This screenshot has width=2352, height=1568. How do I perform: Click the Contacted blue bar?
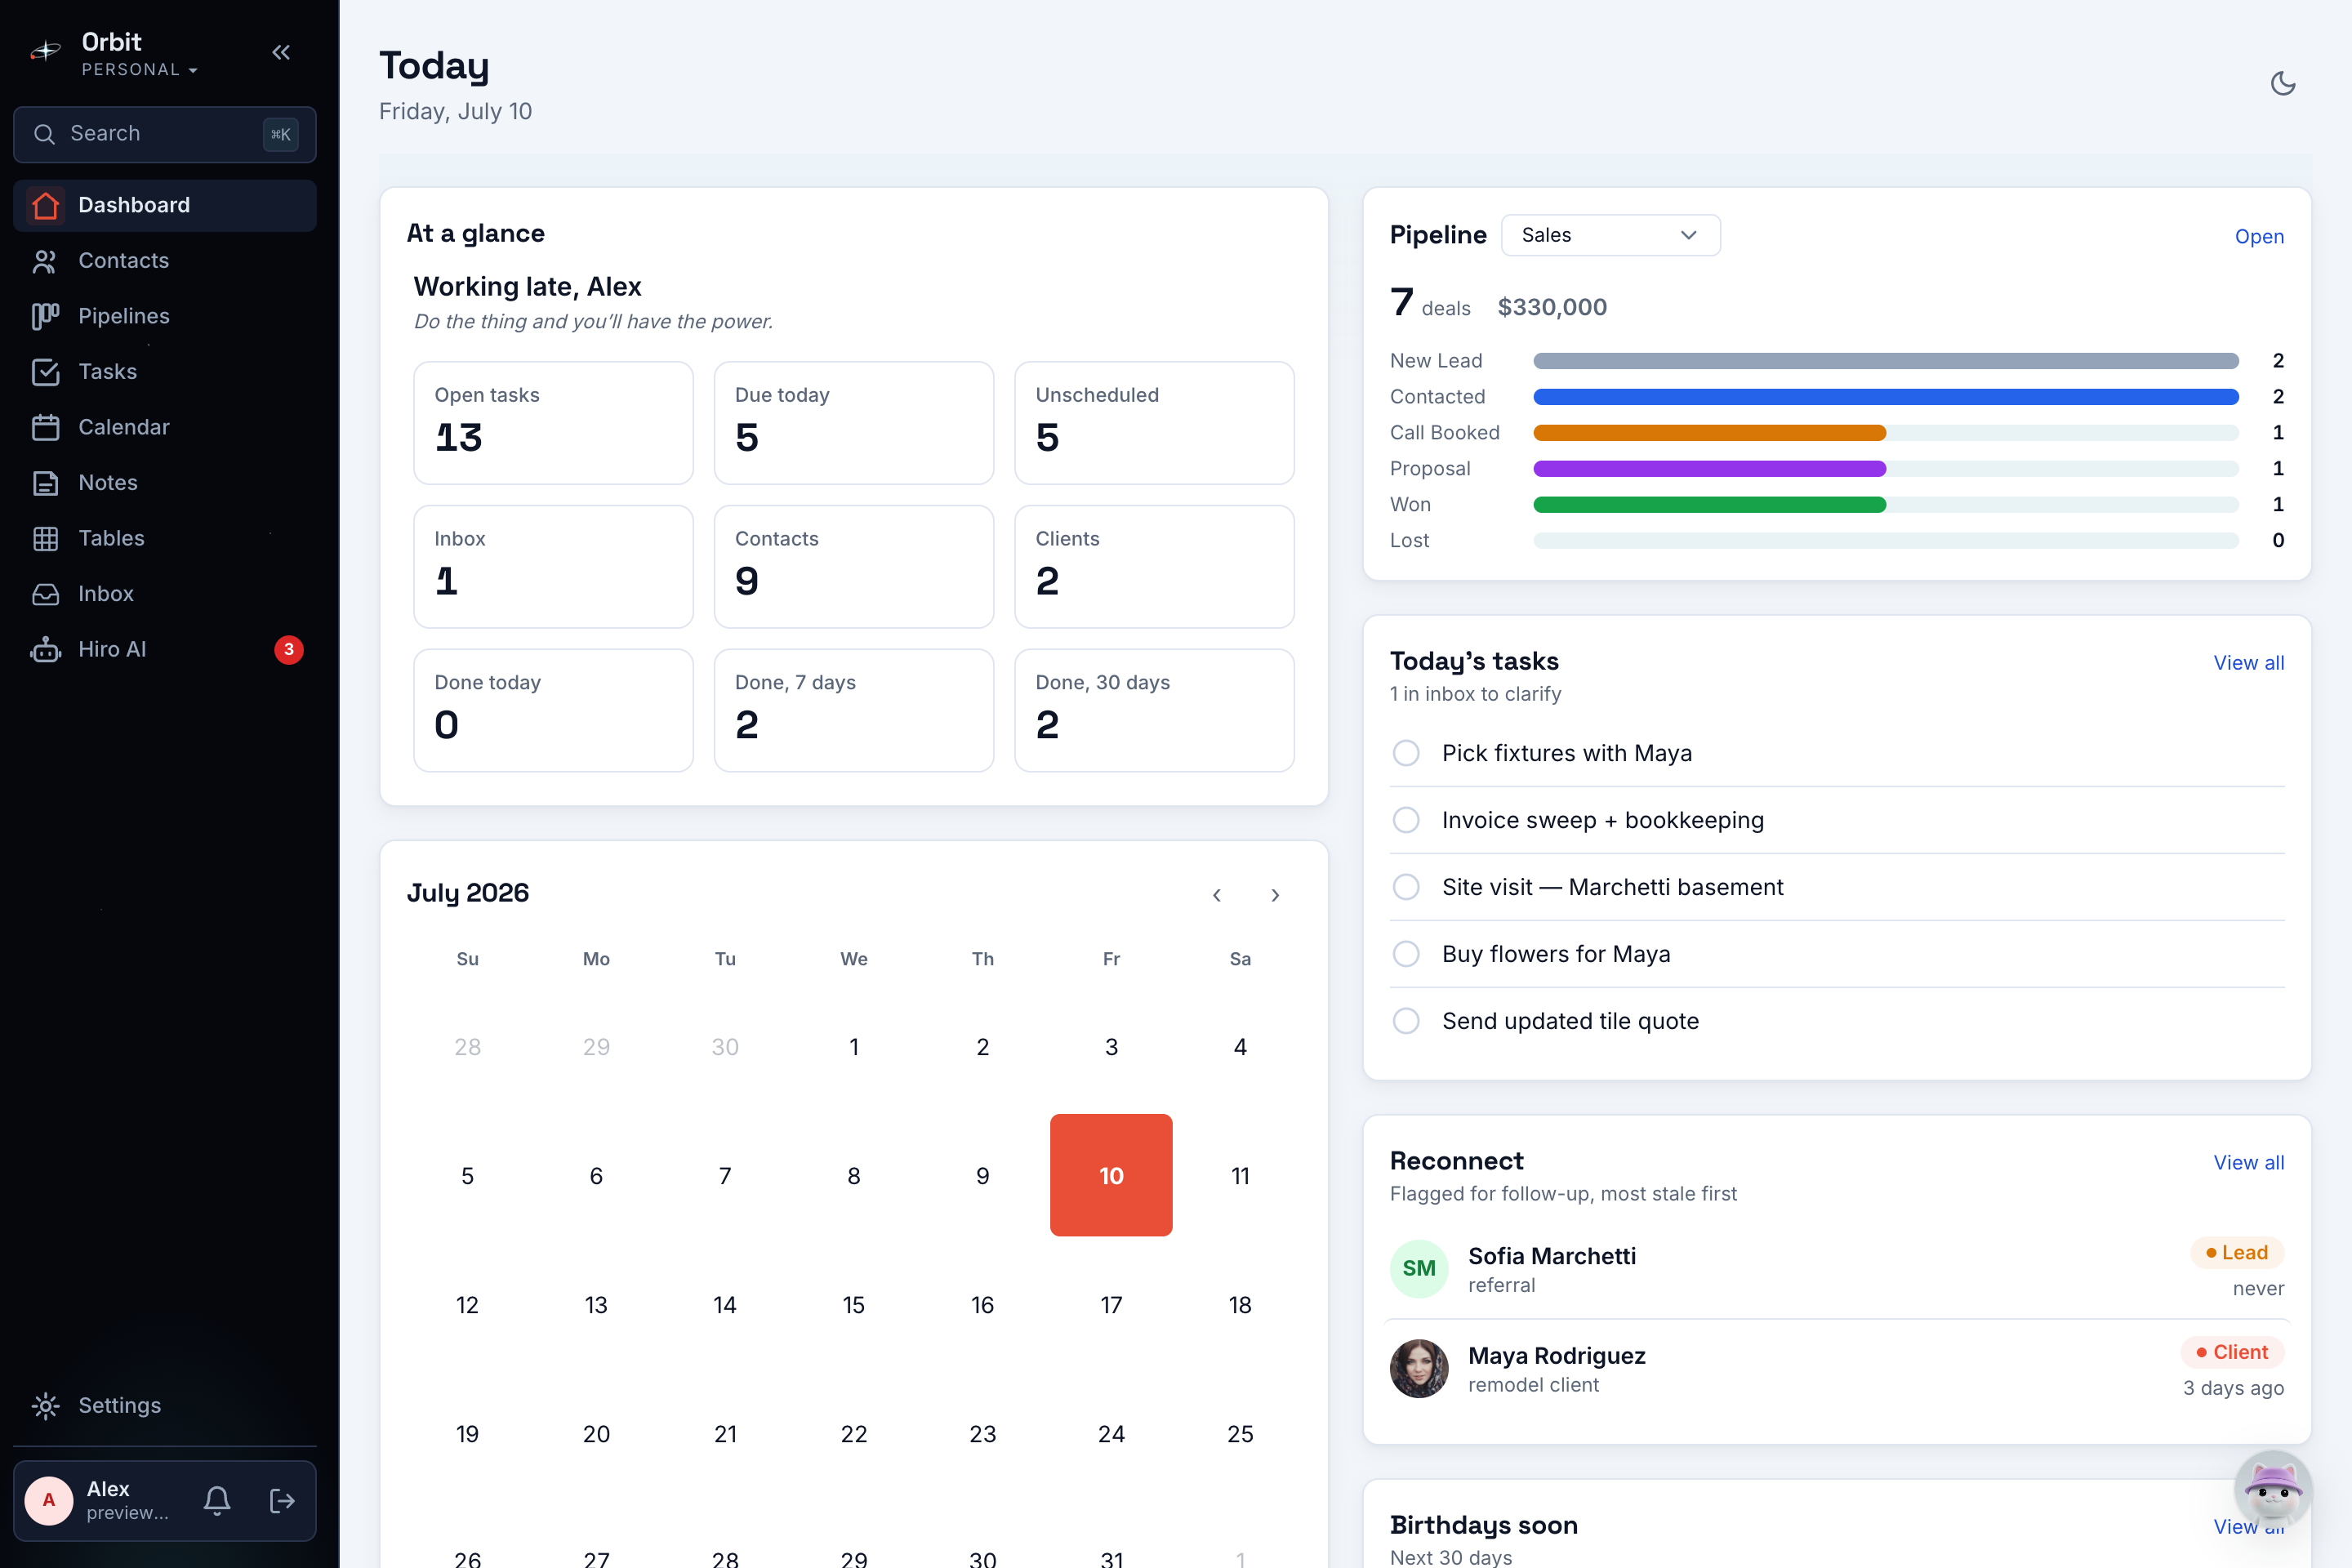pos(1885,397)
